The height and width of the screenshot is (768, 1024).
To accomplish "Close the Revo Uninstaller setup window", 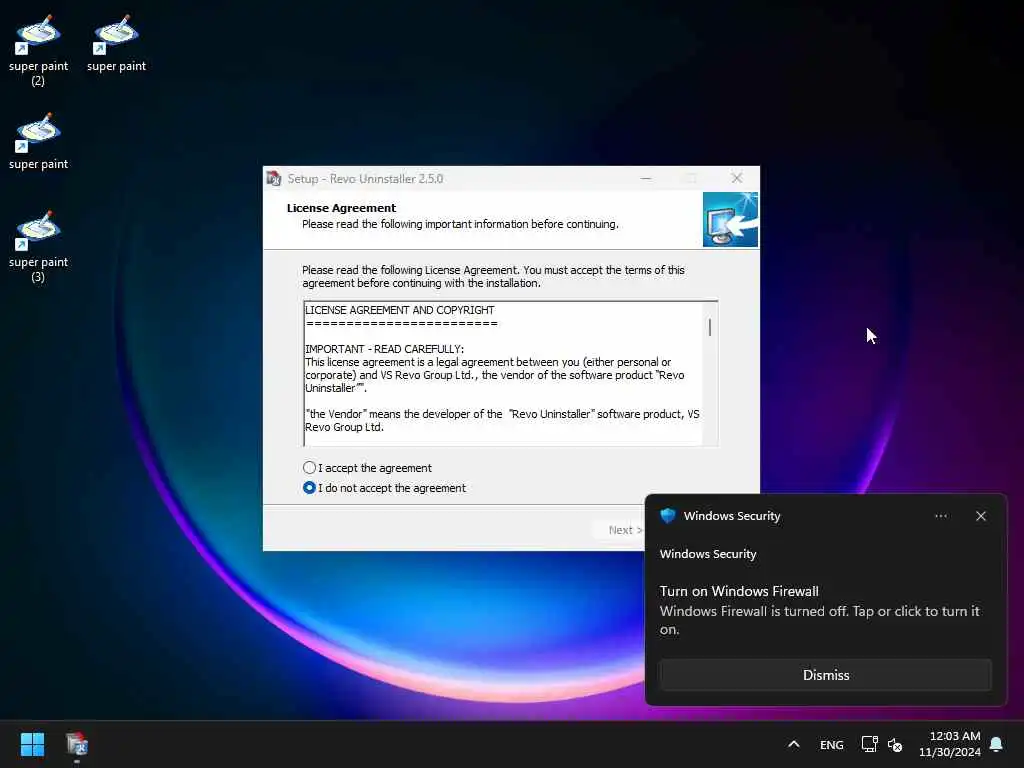I will (737, 178).
